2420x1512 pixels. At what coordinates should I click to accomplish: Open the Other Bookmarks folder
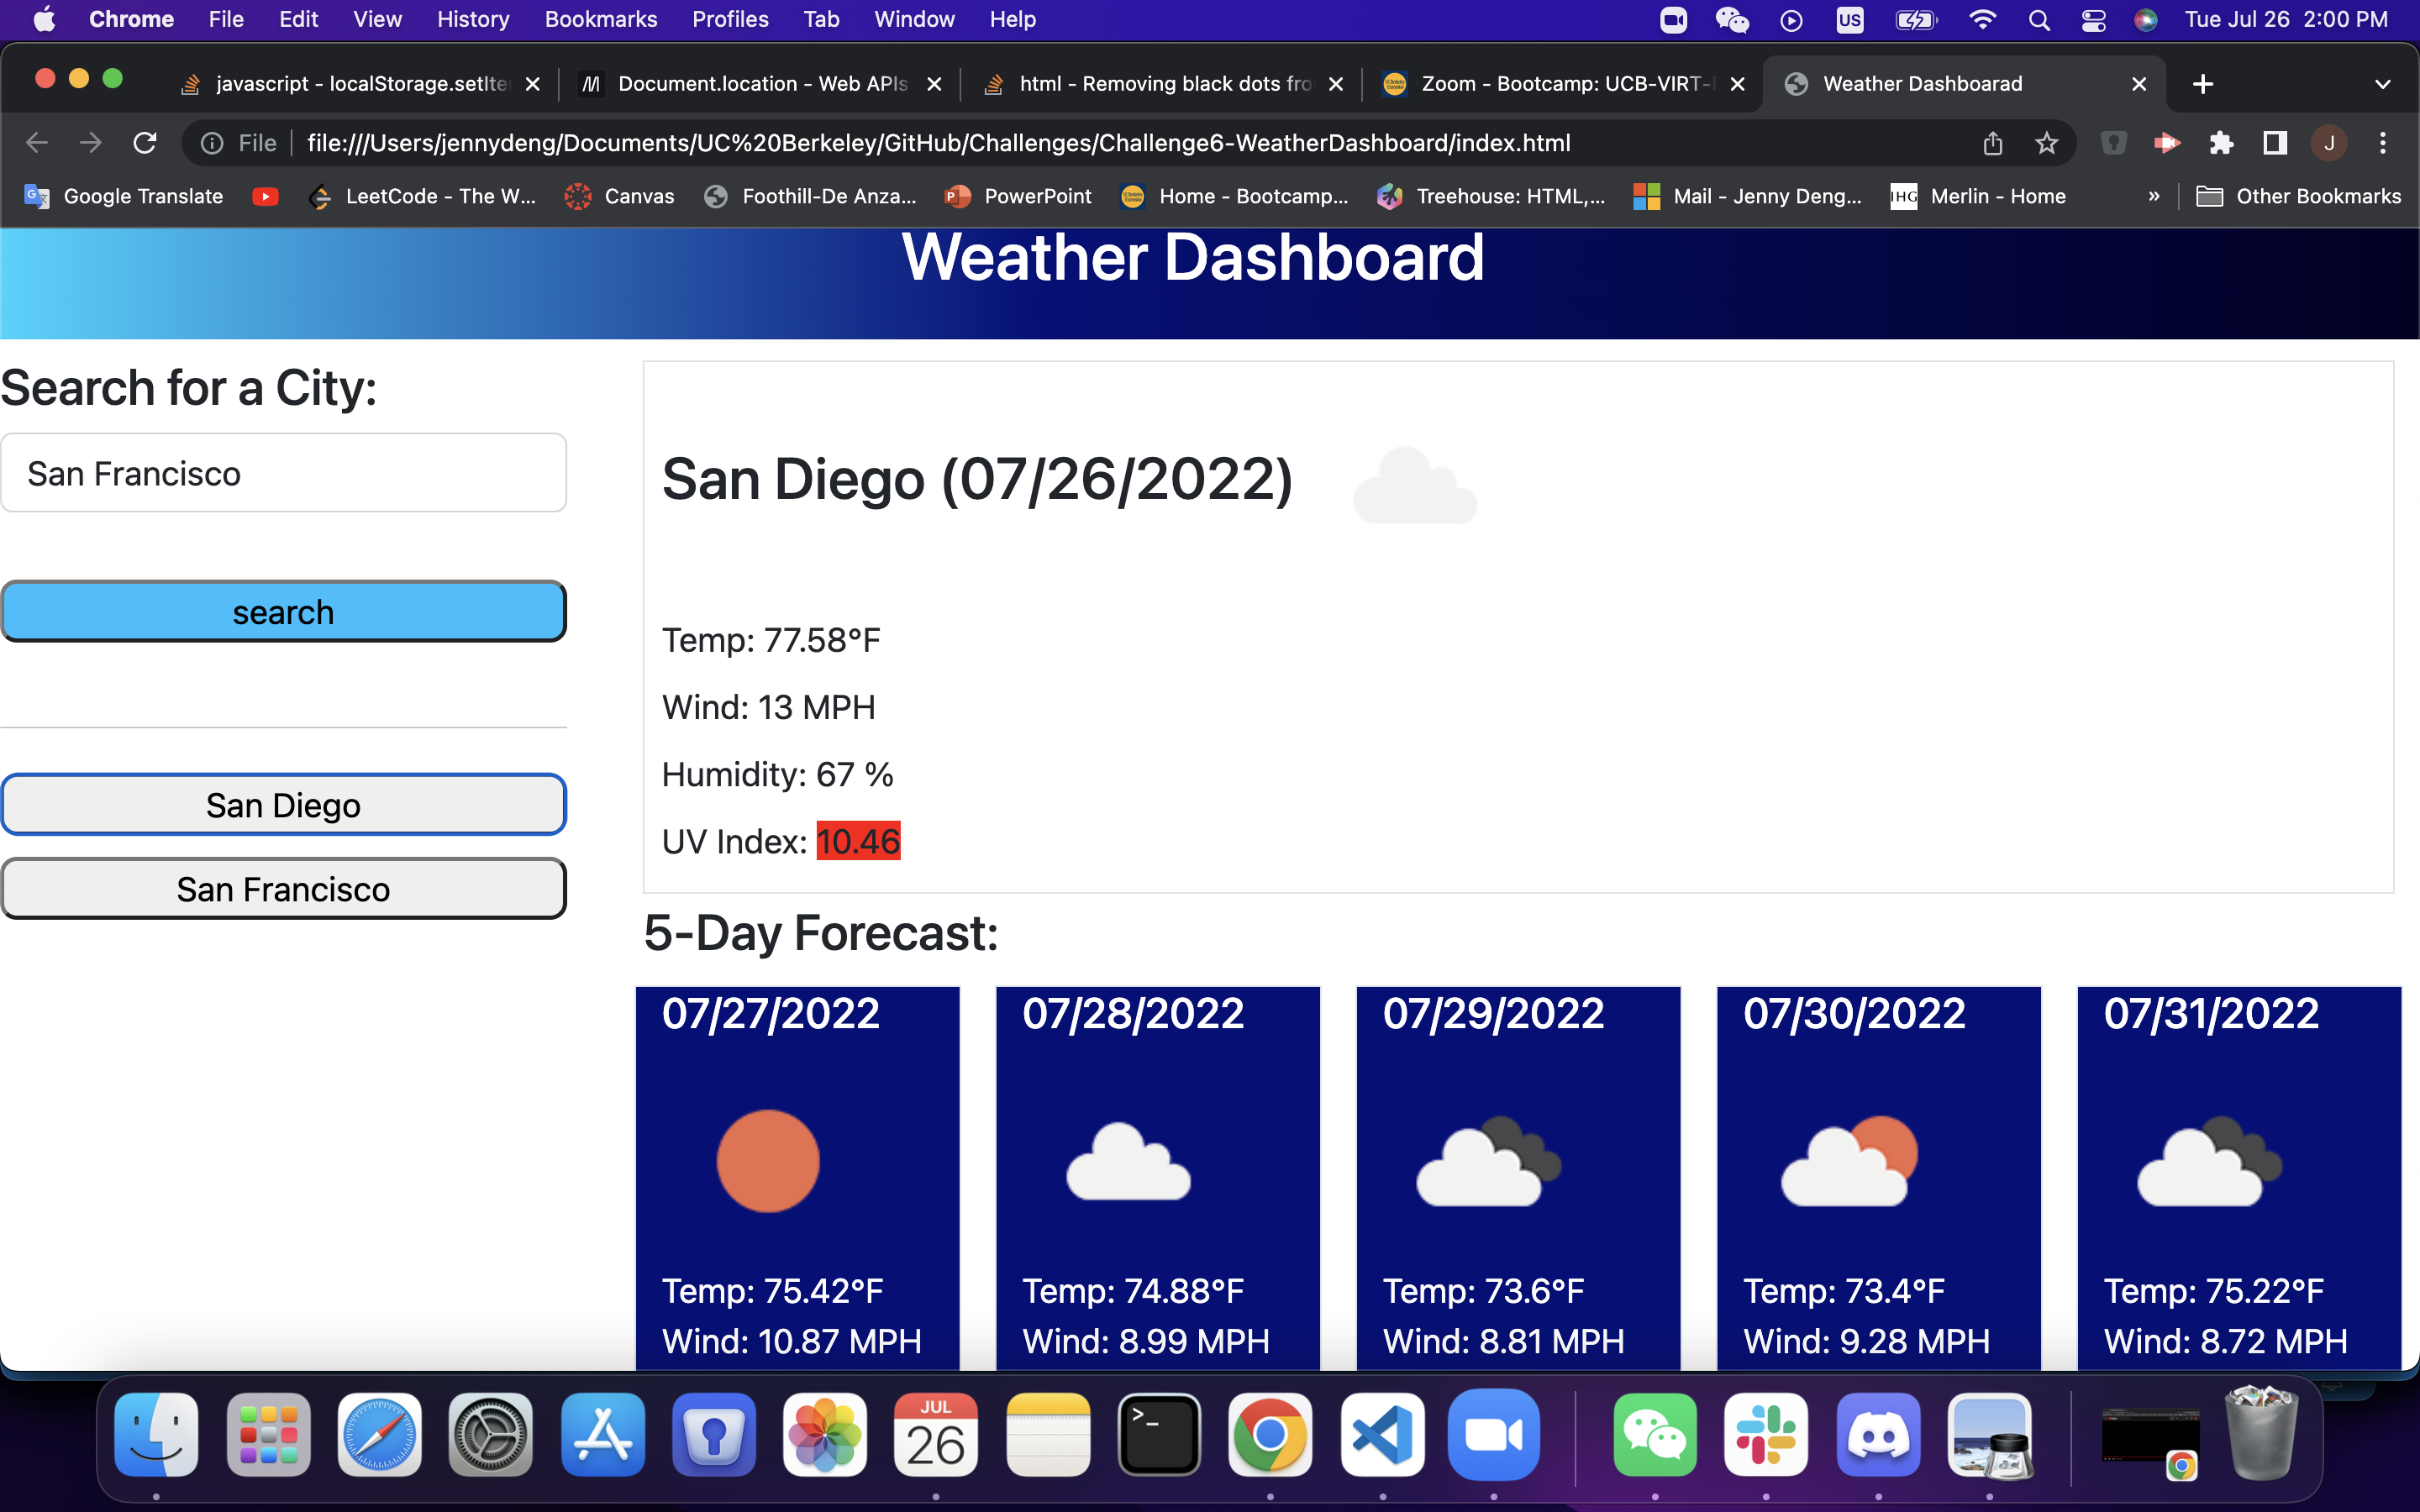[2300, 196]
